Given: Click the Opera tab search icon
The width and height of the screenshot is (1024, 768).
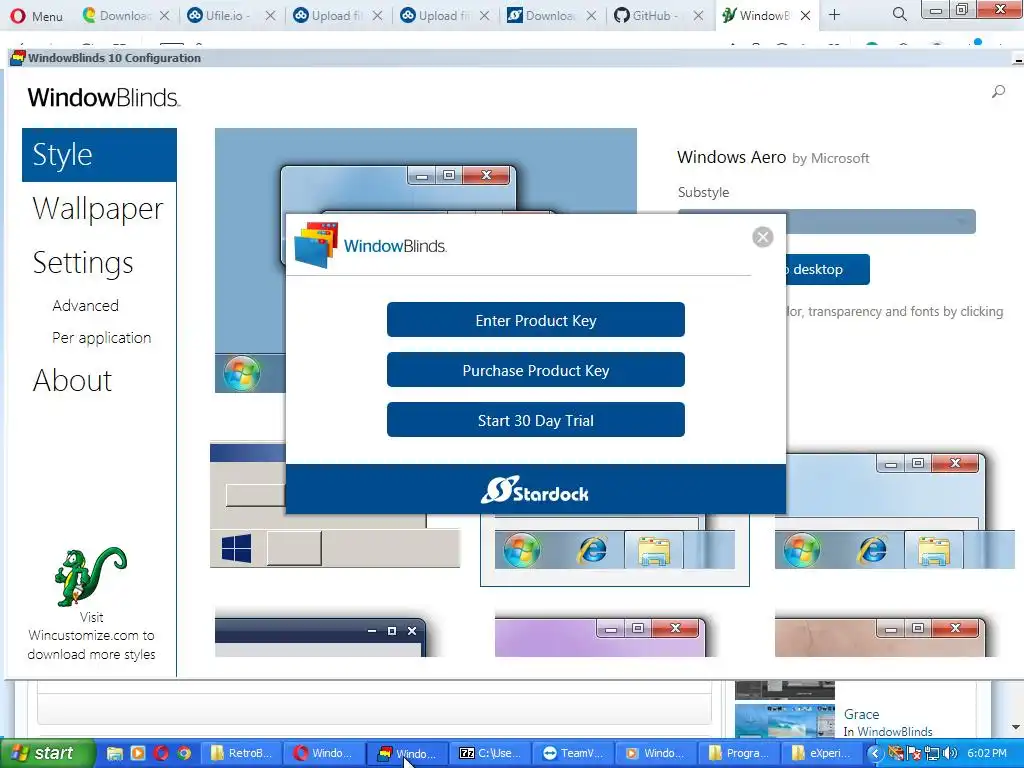Looking at the screenshot, I should (899, 14).
